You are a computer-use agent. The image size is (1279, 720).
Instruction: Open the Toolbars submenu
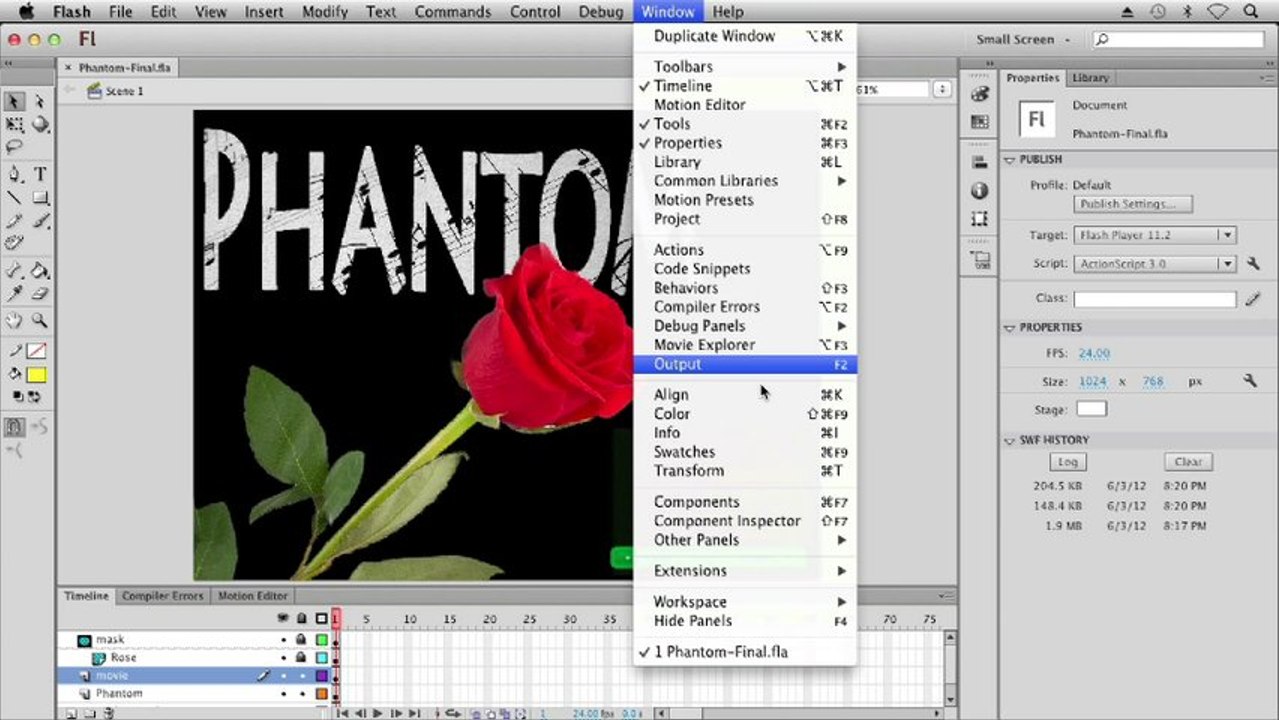745,66
